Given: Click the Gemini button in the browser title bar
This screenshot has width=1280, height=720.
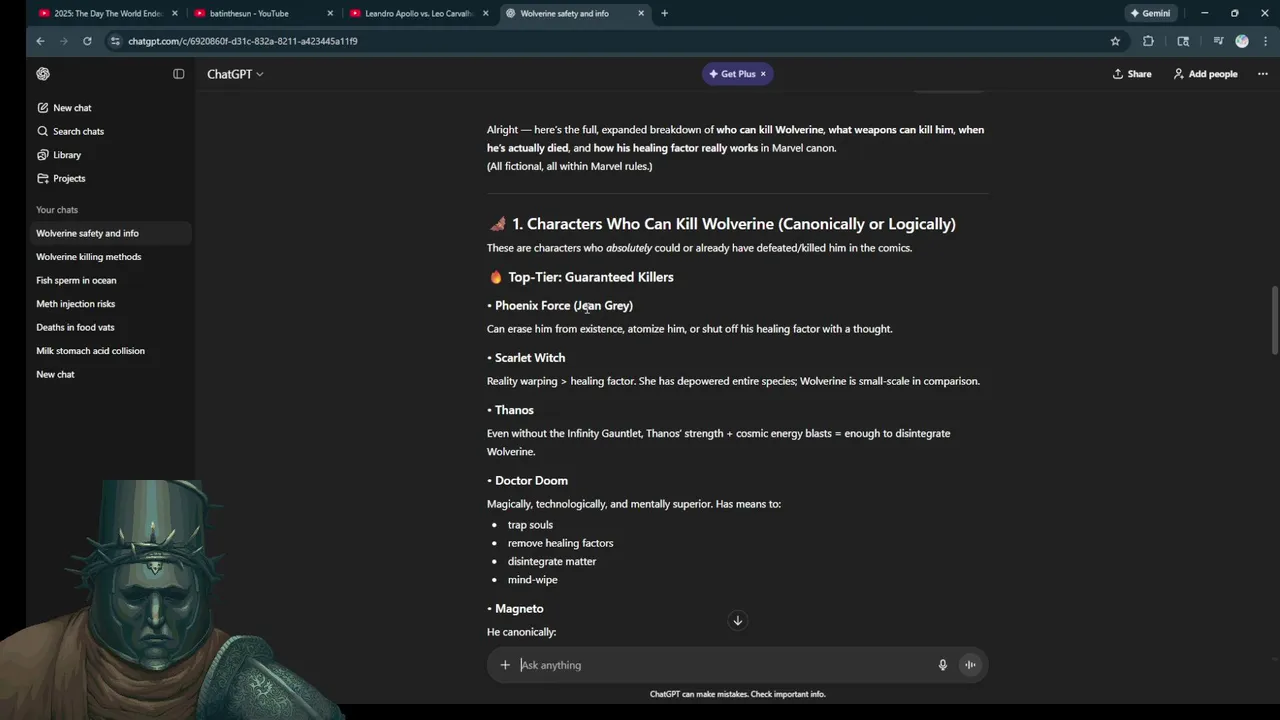Looking at the screenshot, I should coord(1150,13).
